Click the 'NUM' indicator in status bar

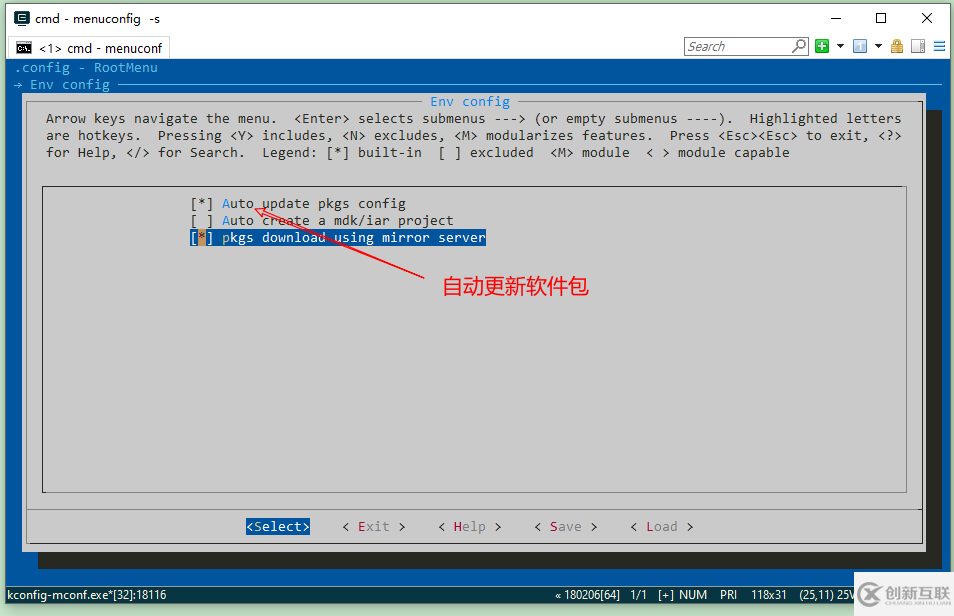click(x=693, y=595)
